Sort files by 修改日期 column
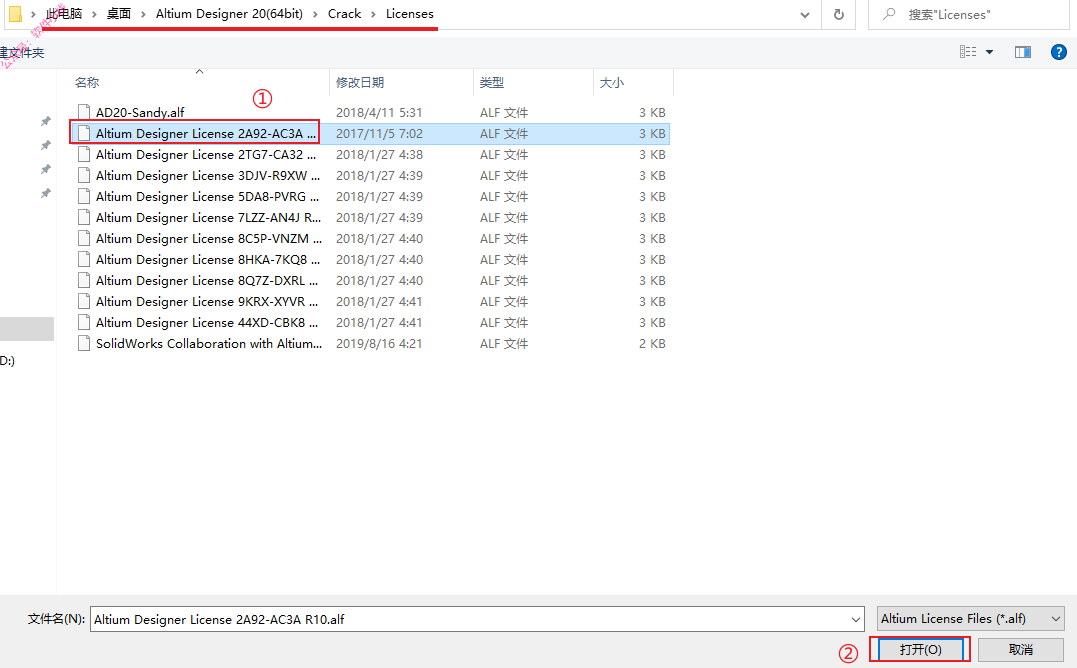This screenshot has width=1077, height=668. tap(359, 82)
